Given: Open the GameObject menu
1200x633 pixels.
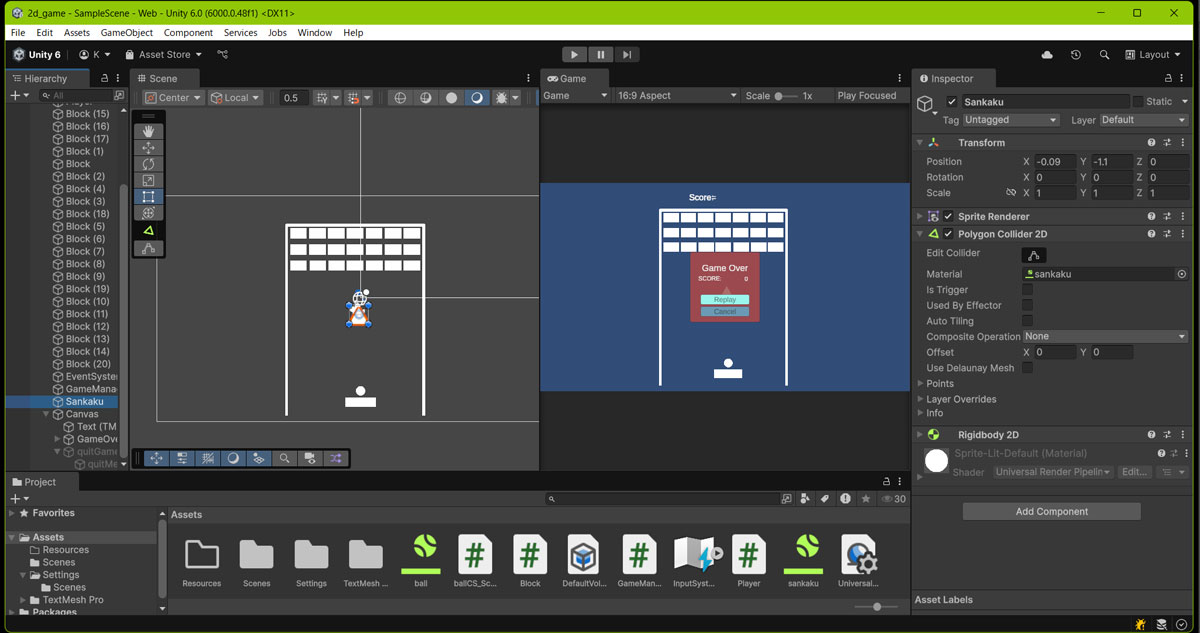Looking at the screenshot, I should [x=126, y=33].
